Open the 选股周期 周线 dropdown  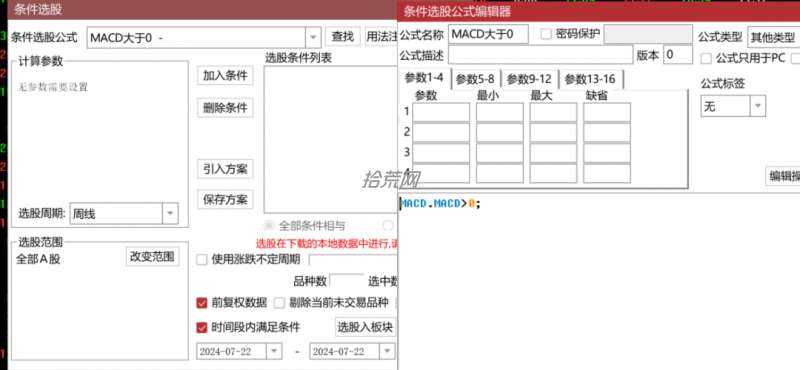pyautogui.click(x=170, y=214)
